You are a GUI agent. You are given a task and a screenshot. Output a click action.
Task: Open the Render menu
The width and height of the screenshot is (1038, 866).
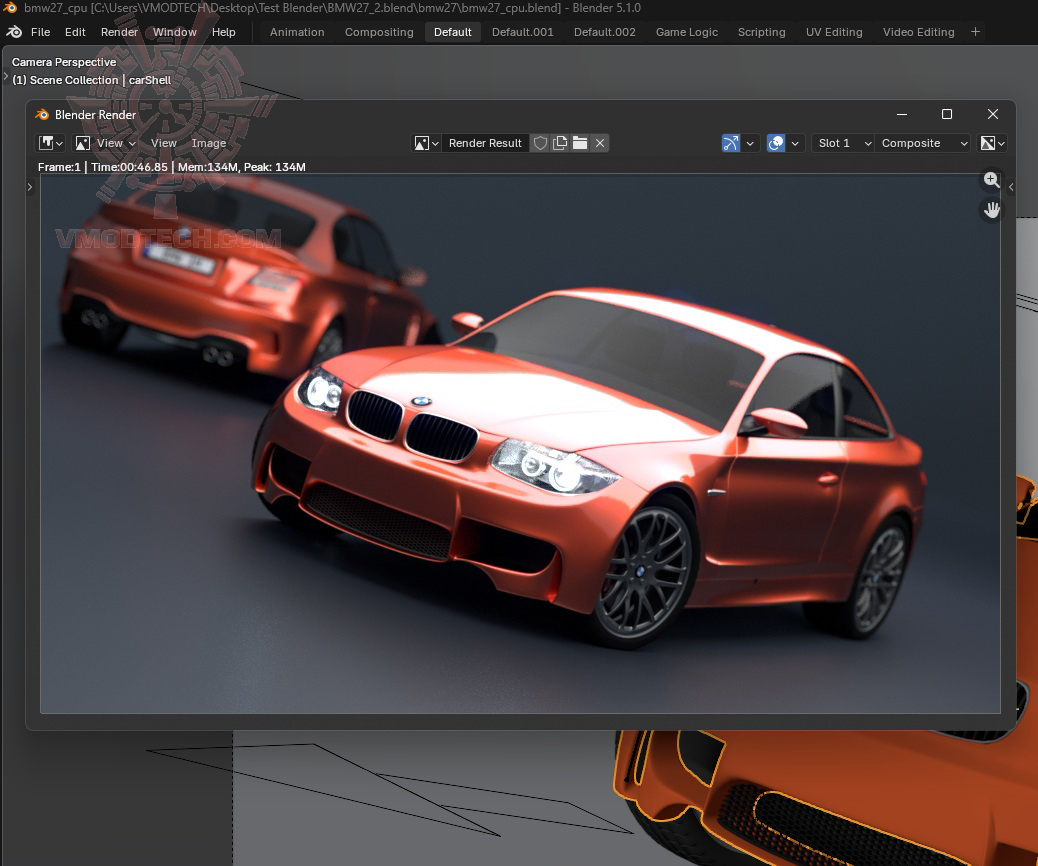[119, 32]
